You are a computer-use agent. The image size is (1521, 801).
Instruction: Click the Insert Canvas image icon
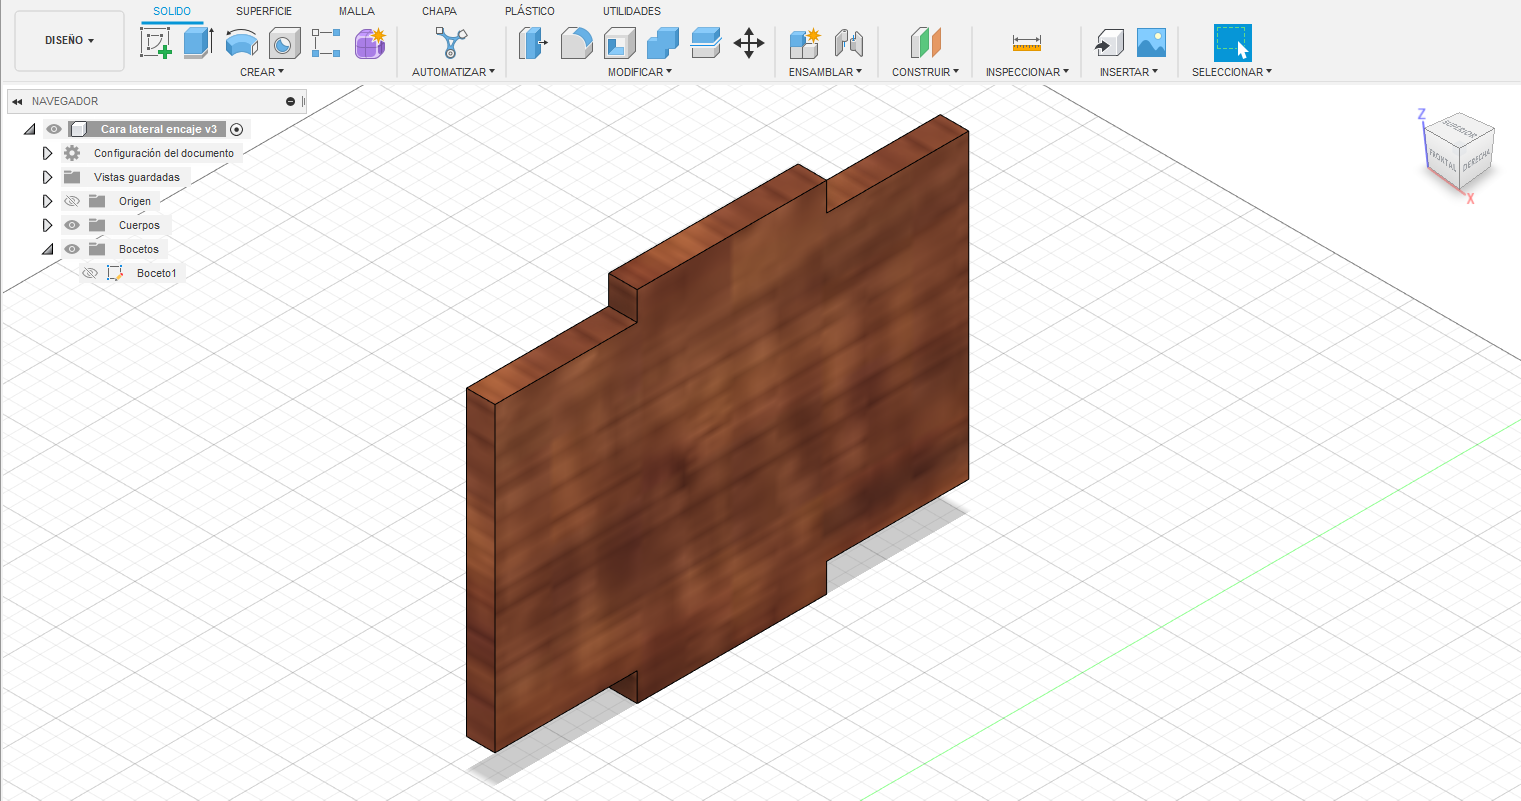click(x=1151, y=43)
